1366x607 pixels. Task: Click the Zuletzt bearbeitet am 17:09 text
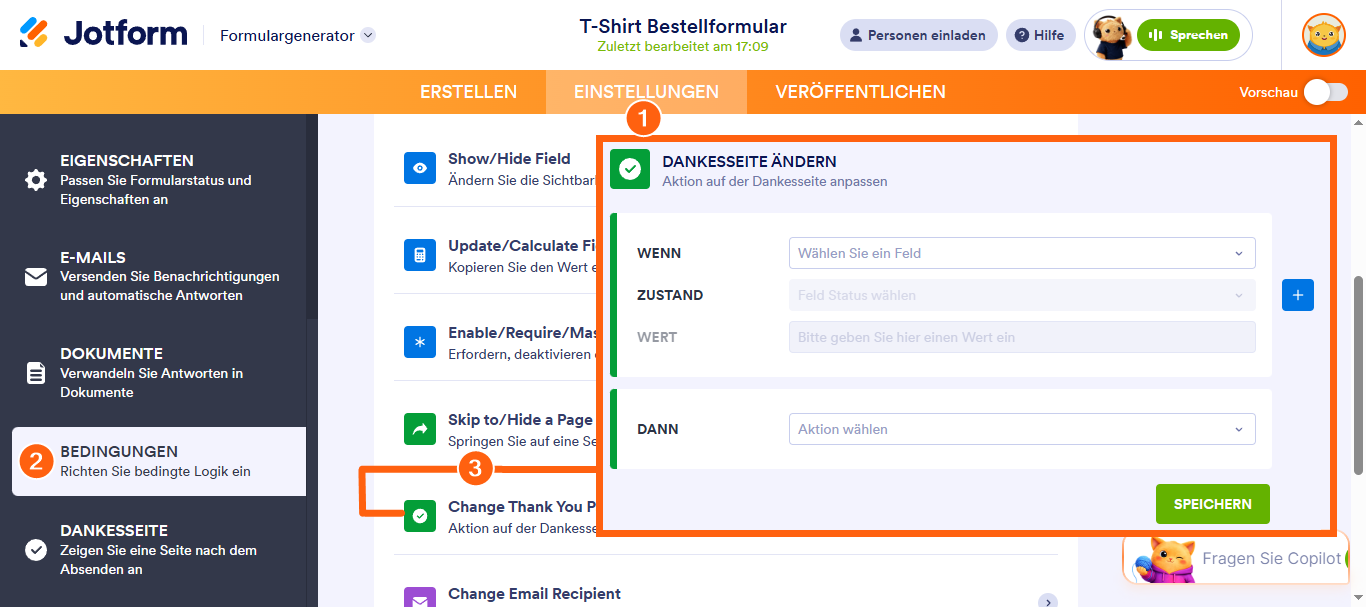click(x=683, y=47)
